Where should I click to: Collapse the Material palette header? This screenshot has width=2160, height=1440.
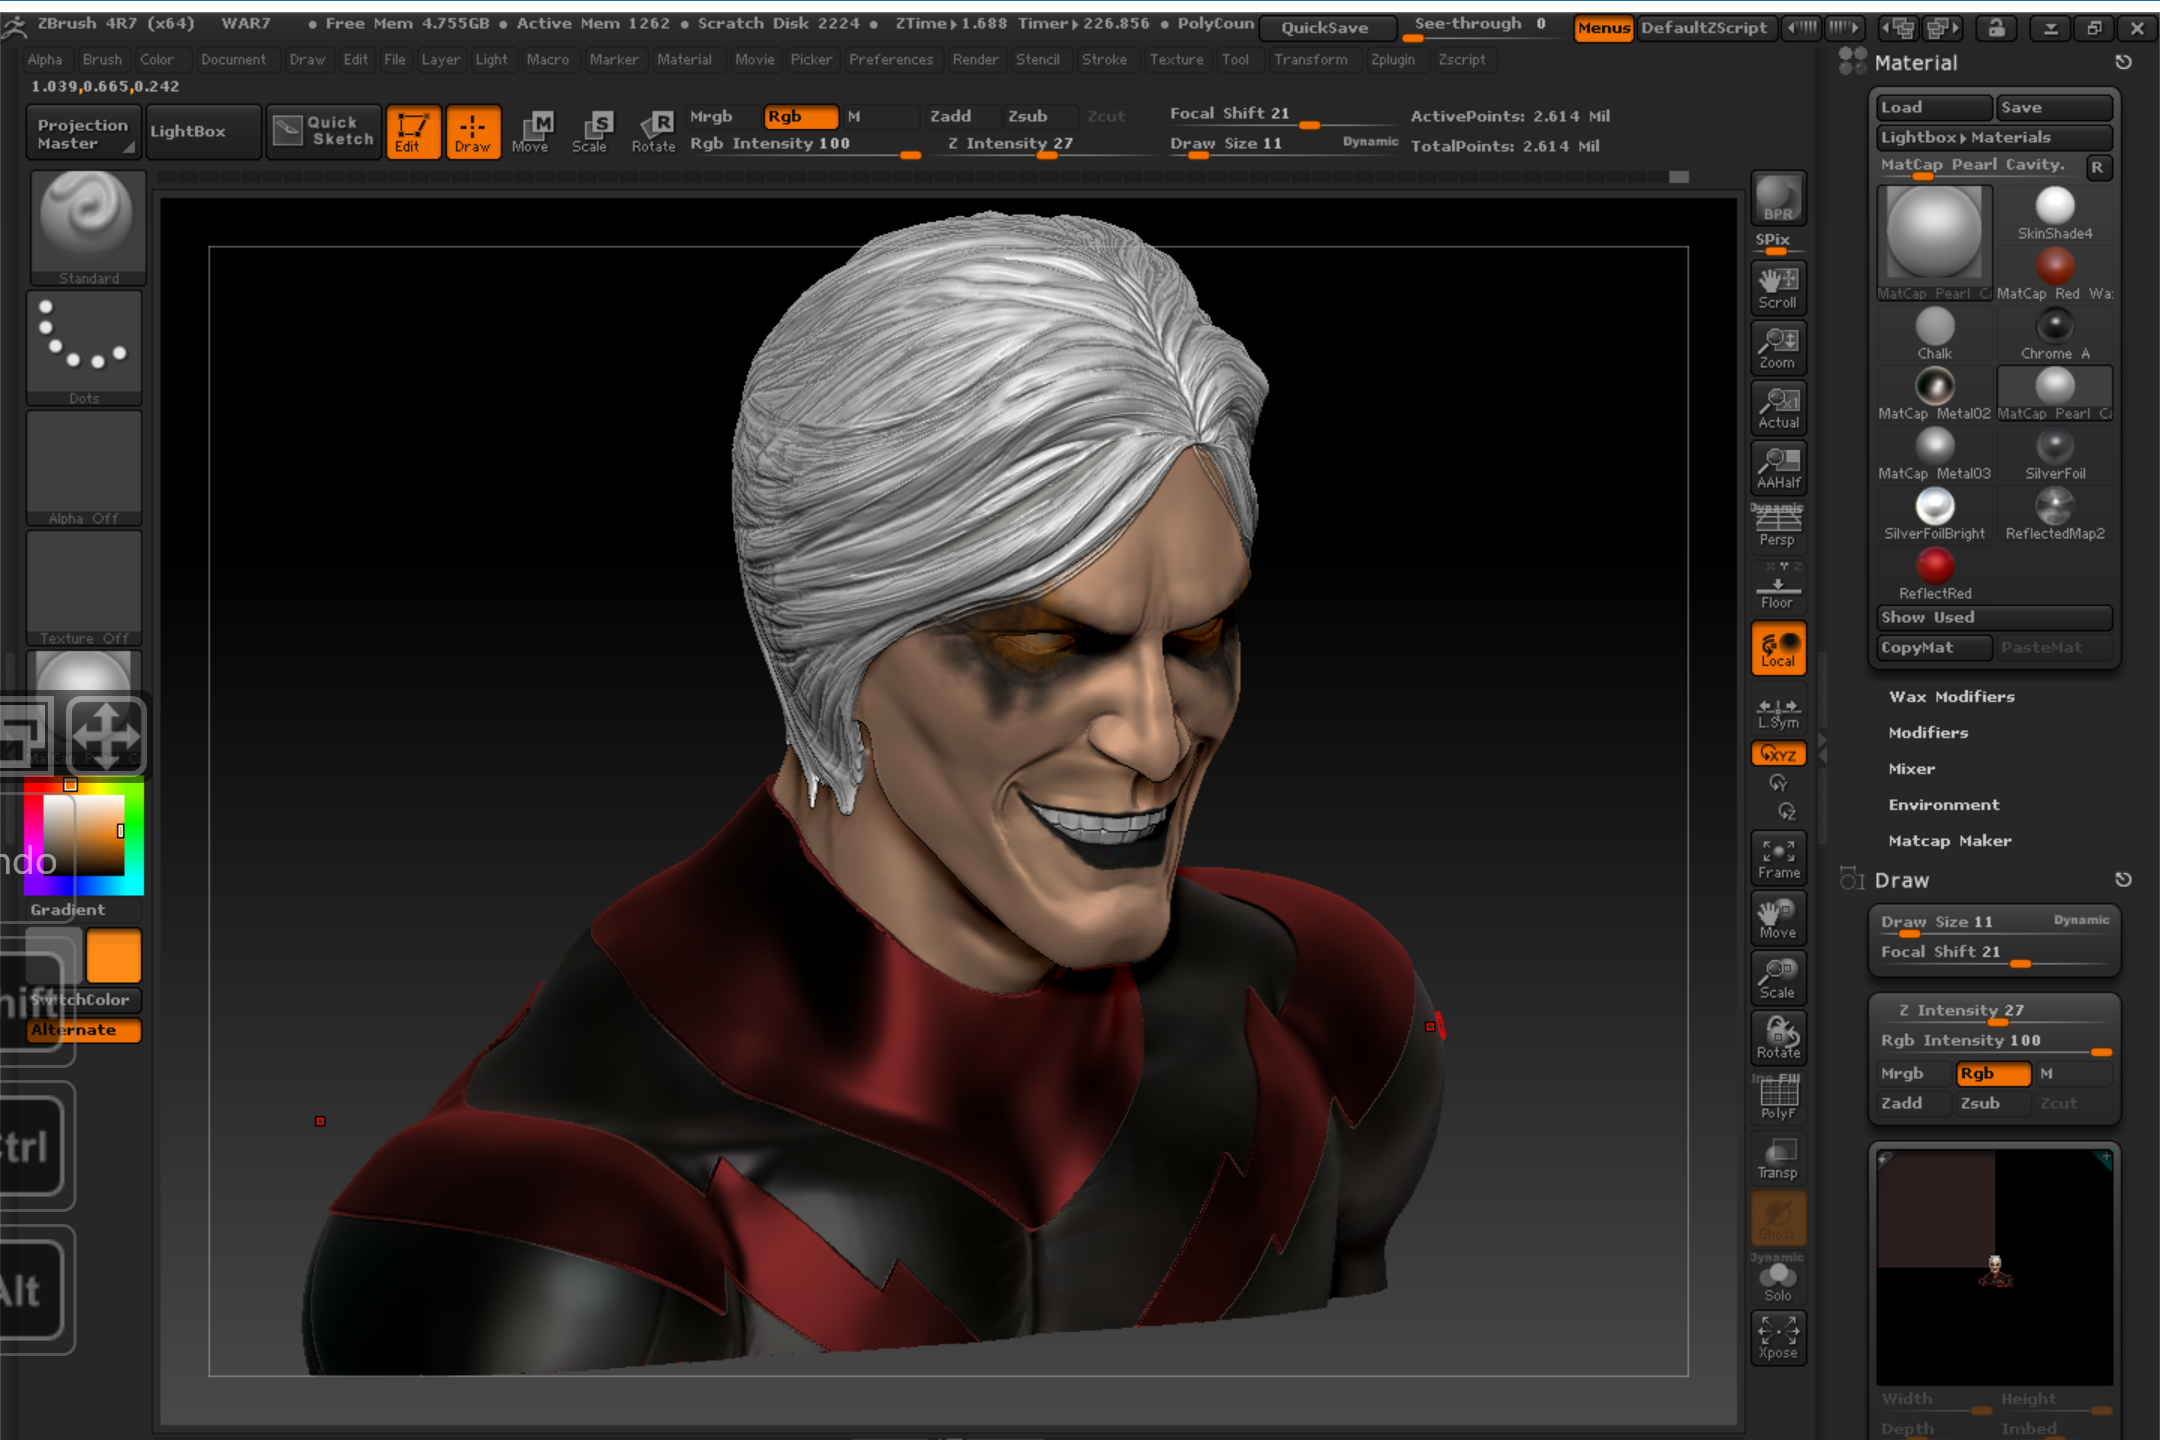point(1915,63)
